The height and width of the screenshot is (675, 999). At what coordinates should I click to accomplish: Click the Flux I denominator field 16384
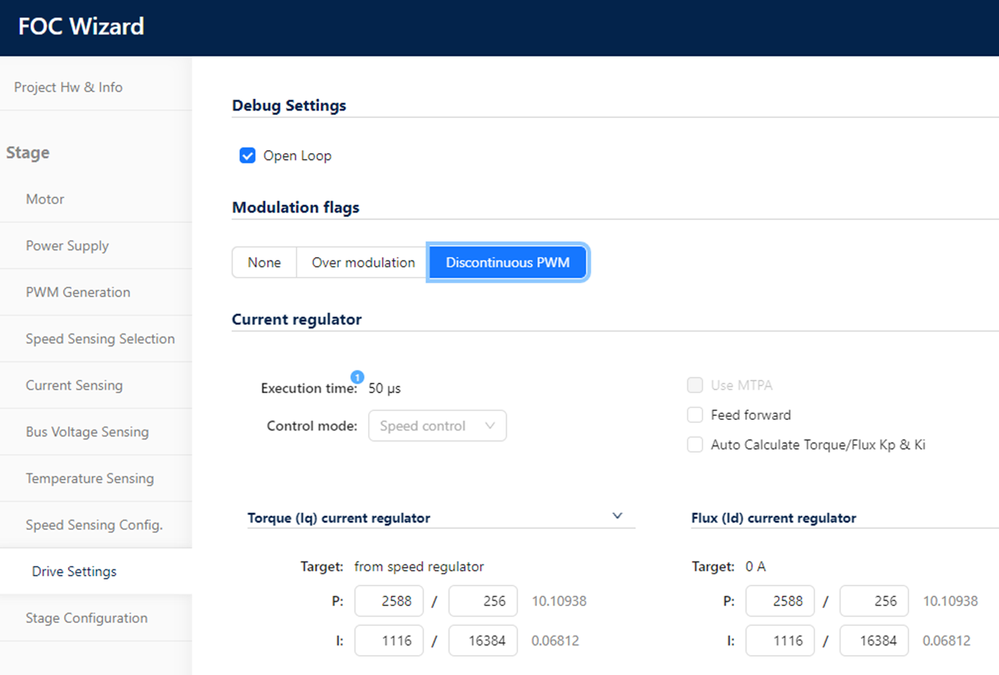[x=874, y=641]
